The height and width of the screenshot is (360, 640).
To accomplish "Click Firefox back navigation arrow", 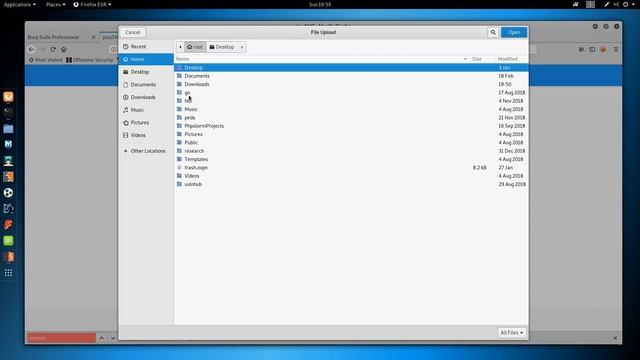I will click(x=31, y=49).
